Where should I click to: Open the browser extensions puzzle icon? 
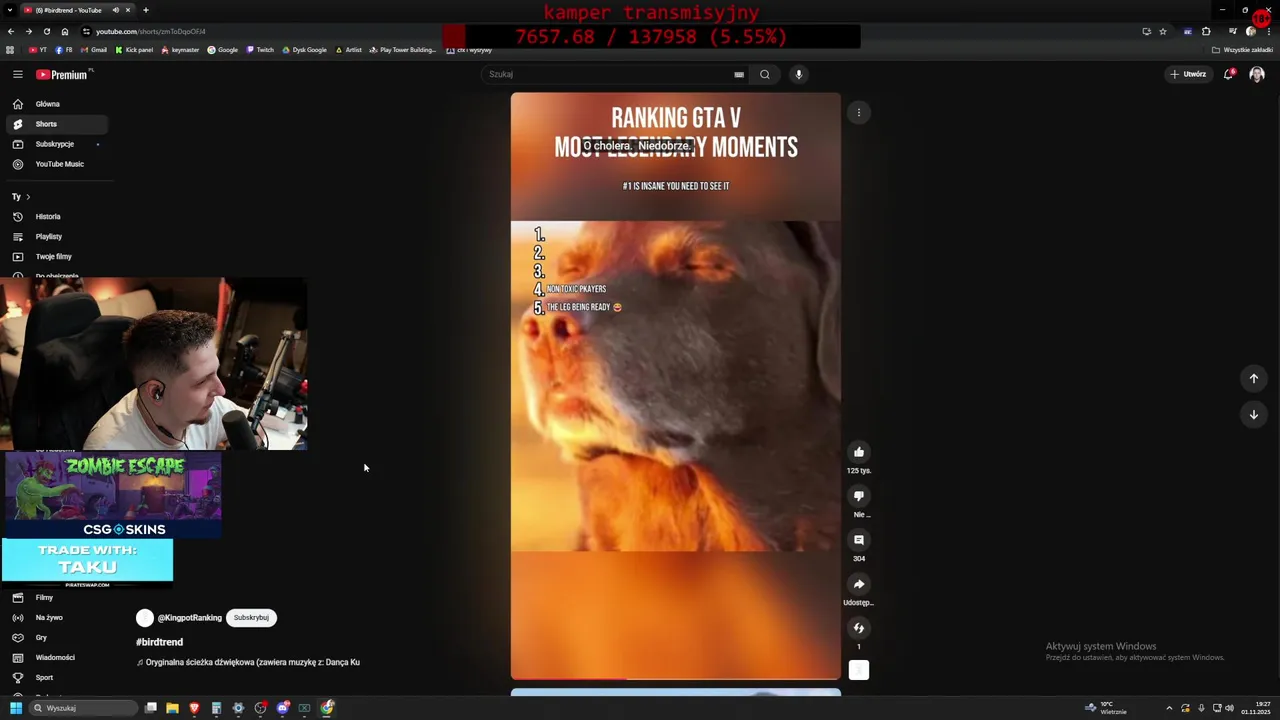[1206, 31]
